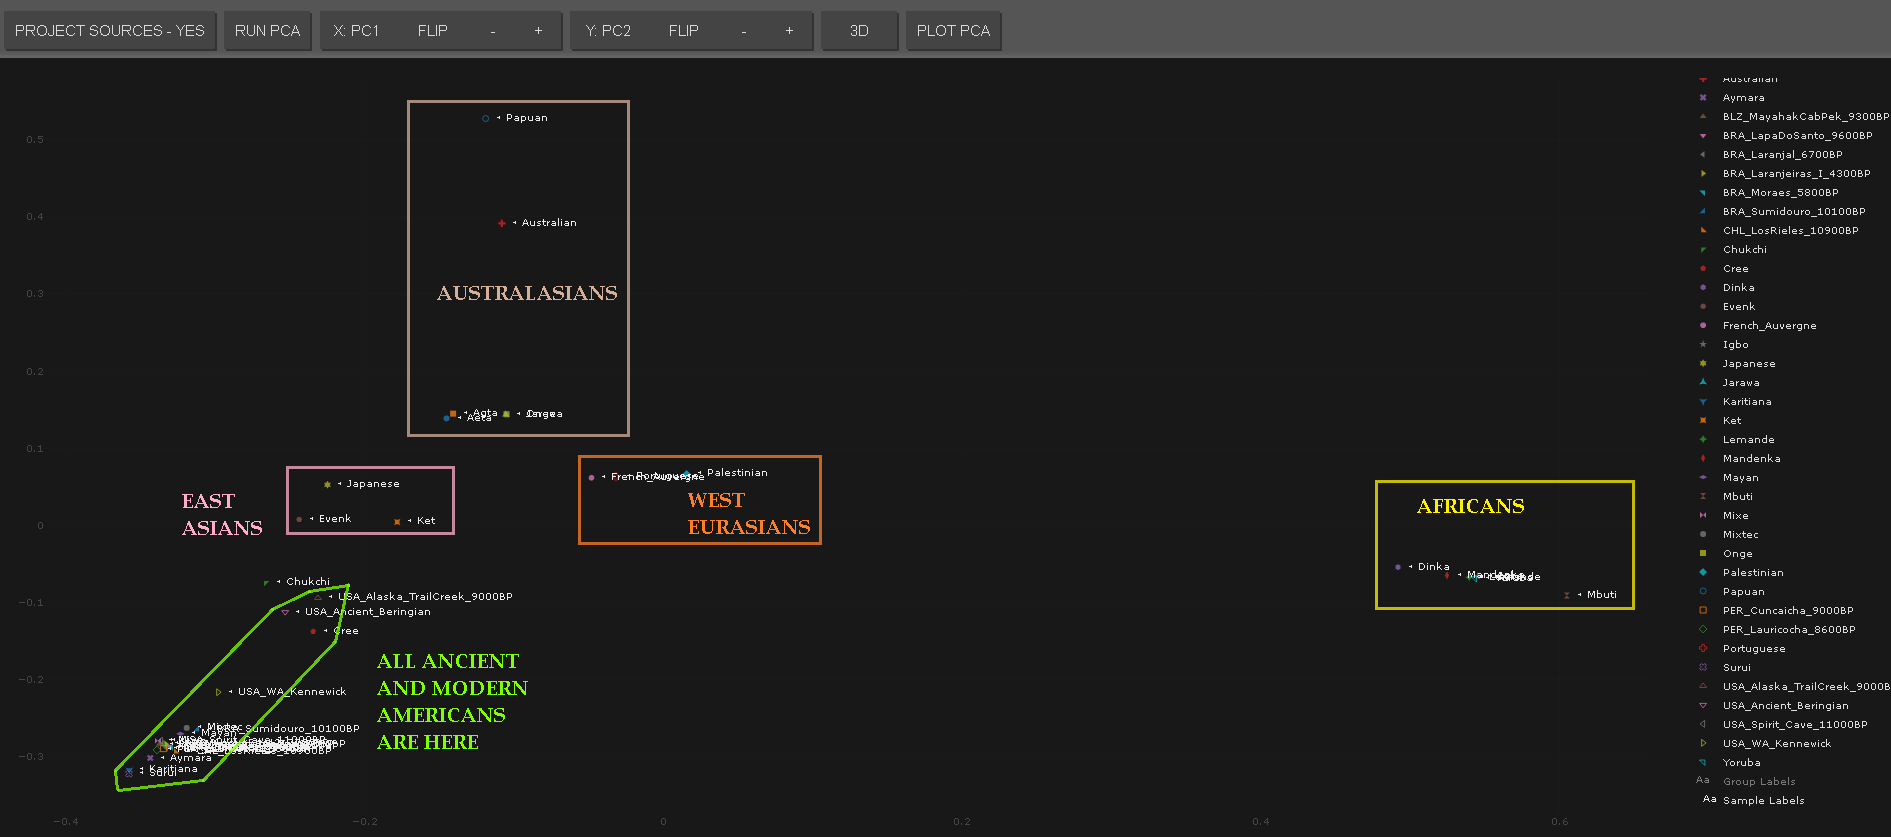Click the Japanese data point in plot
This screenshot has width=1891, height=837.
tap(327, 484)
